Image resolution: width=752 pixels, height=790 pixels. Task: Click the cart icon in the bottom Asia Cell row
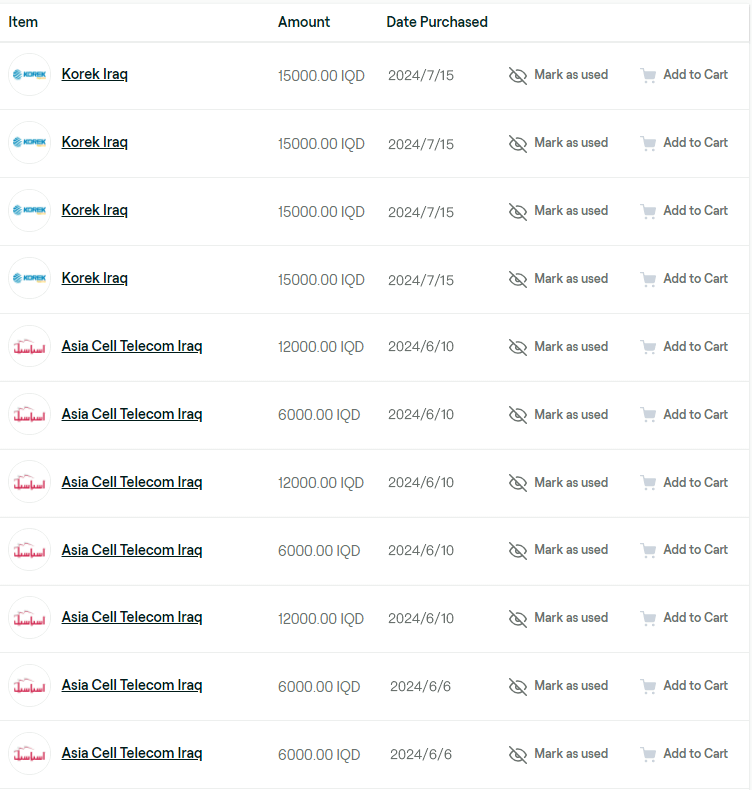tap(648, 754)
